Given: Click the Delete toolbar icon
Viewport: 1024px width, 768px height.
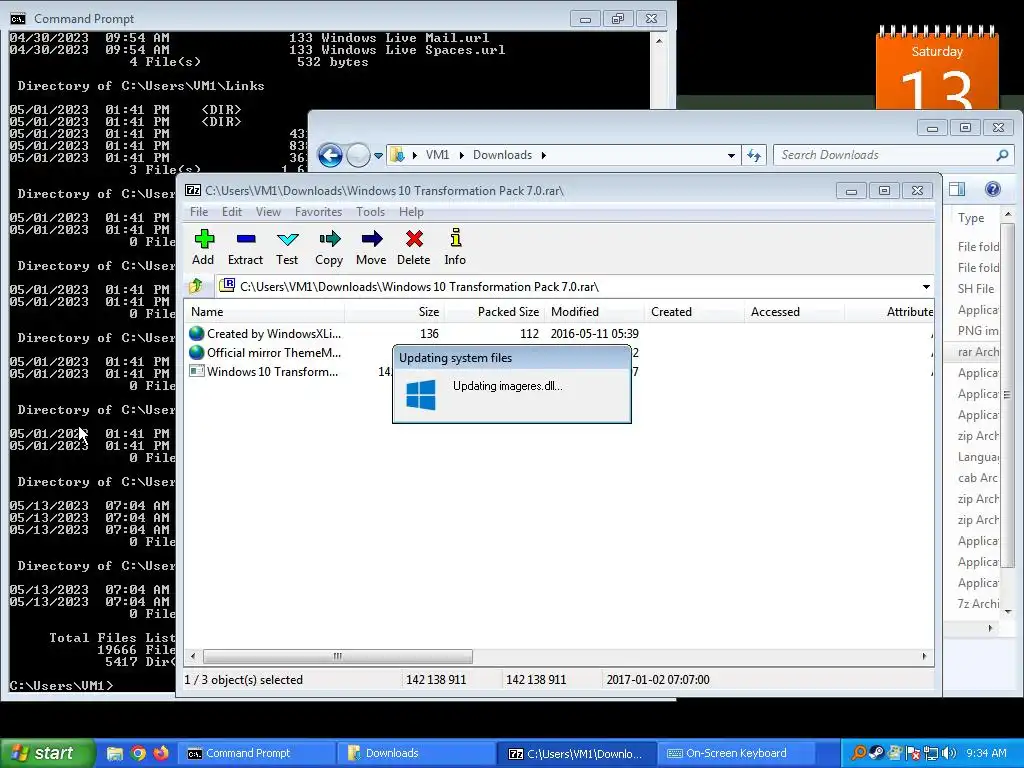Looking at the screenshot, I should [414, 239].
